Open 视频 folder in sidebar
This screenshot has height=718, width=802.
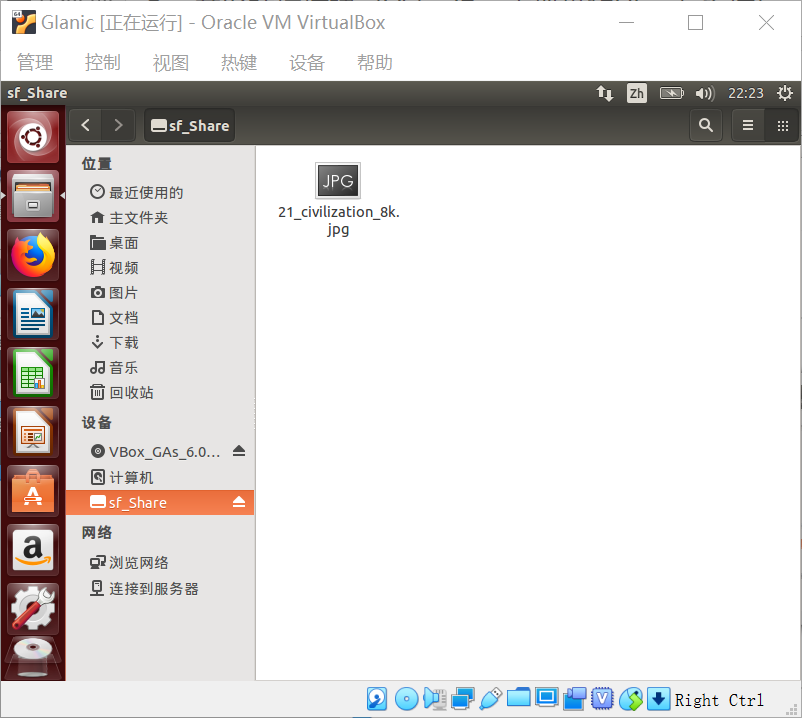tap(160, 267)
